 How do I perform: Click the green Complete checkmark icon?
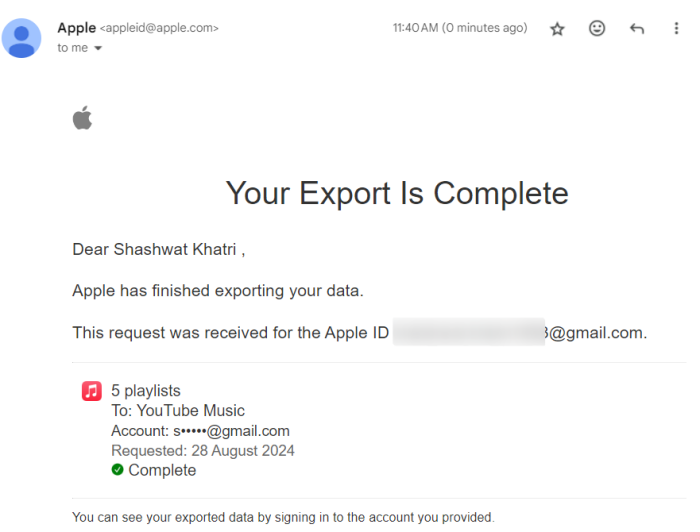118,470
